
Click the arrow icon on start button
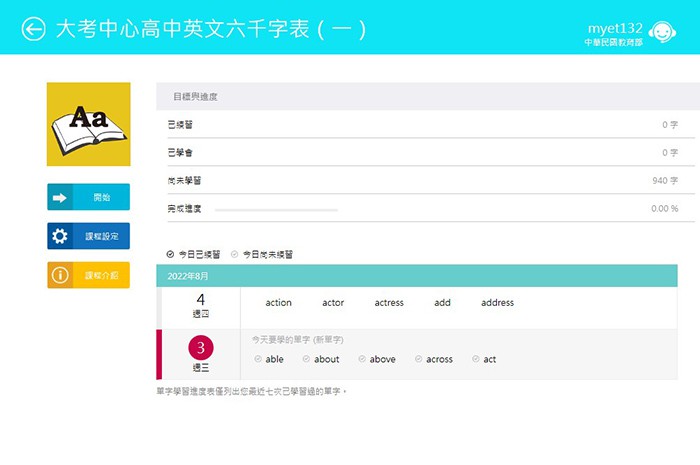coord(60,198)
